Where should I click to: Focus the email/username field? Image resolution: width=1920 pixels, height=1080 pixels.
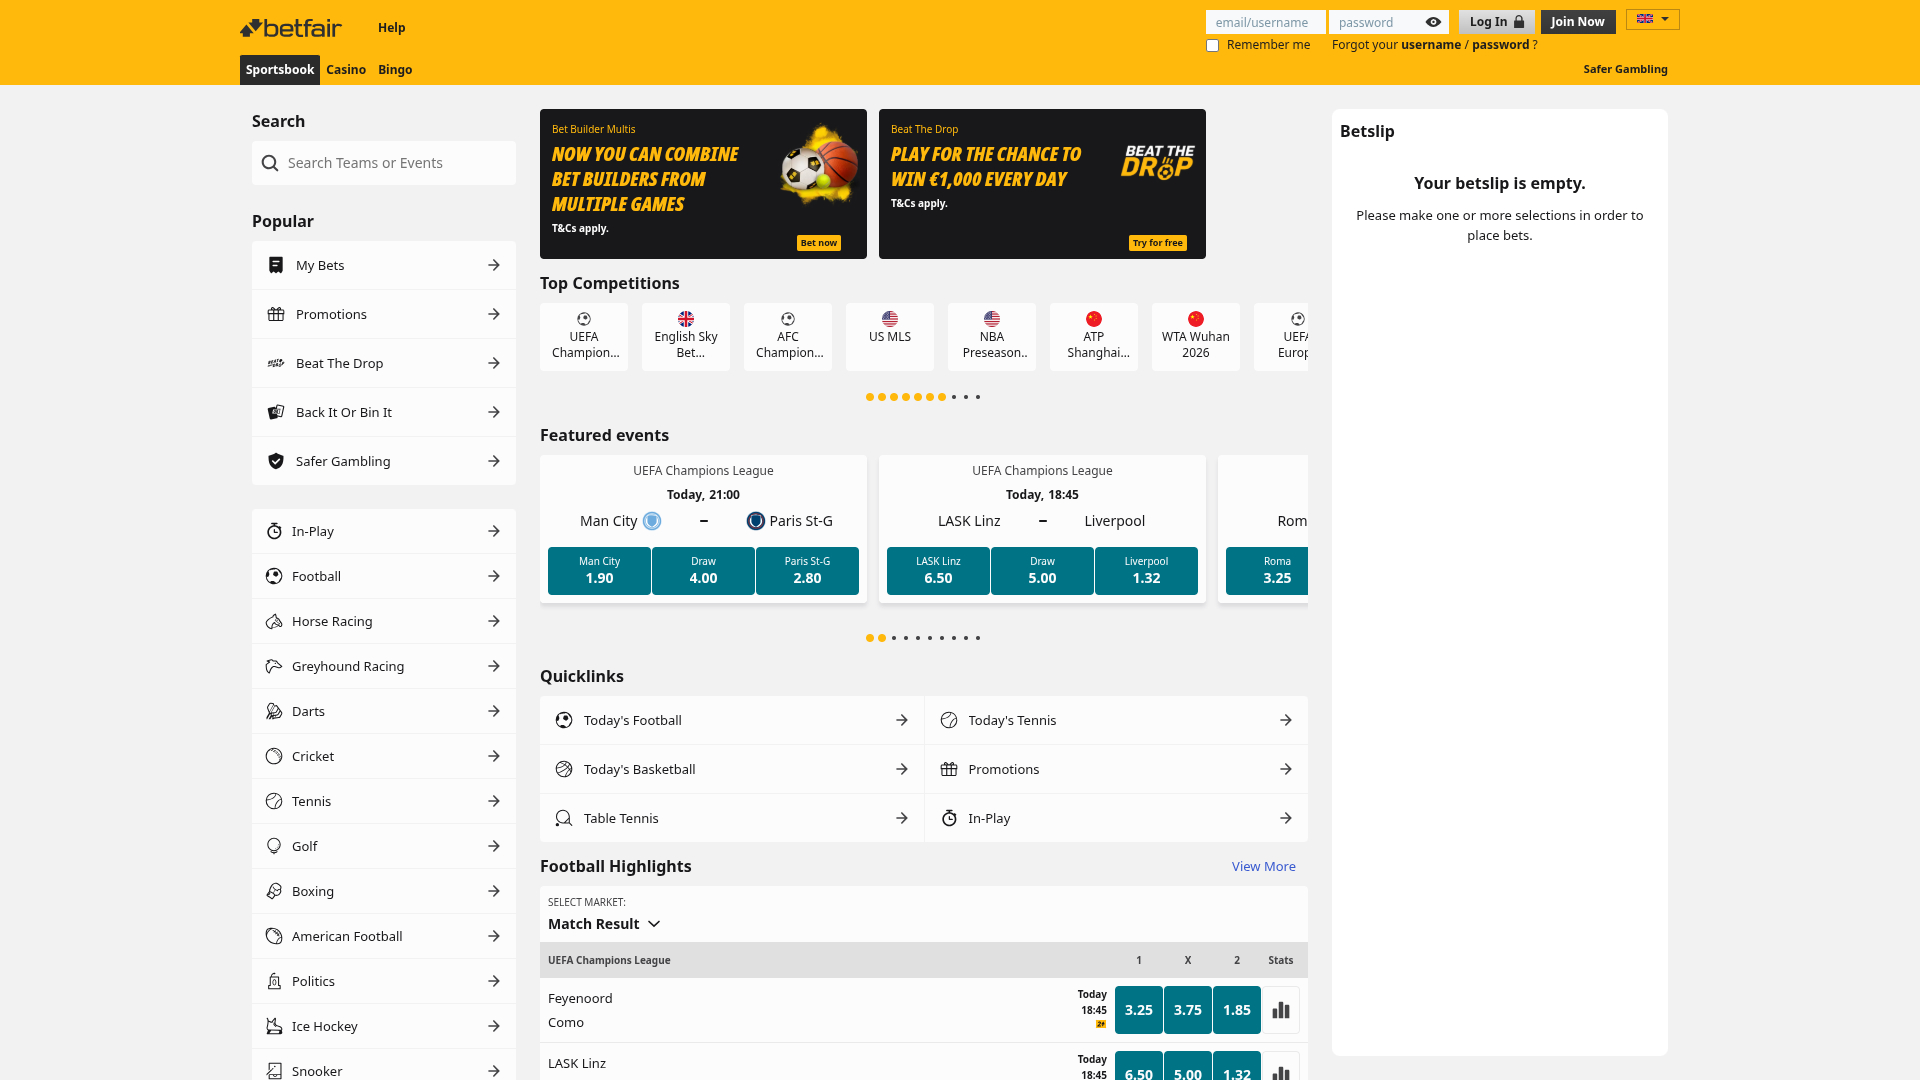pyautogui.click(x=1265, y=22)
